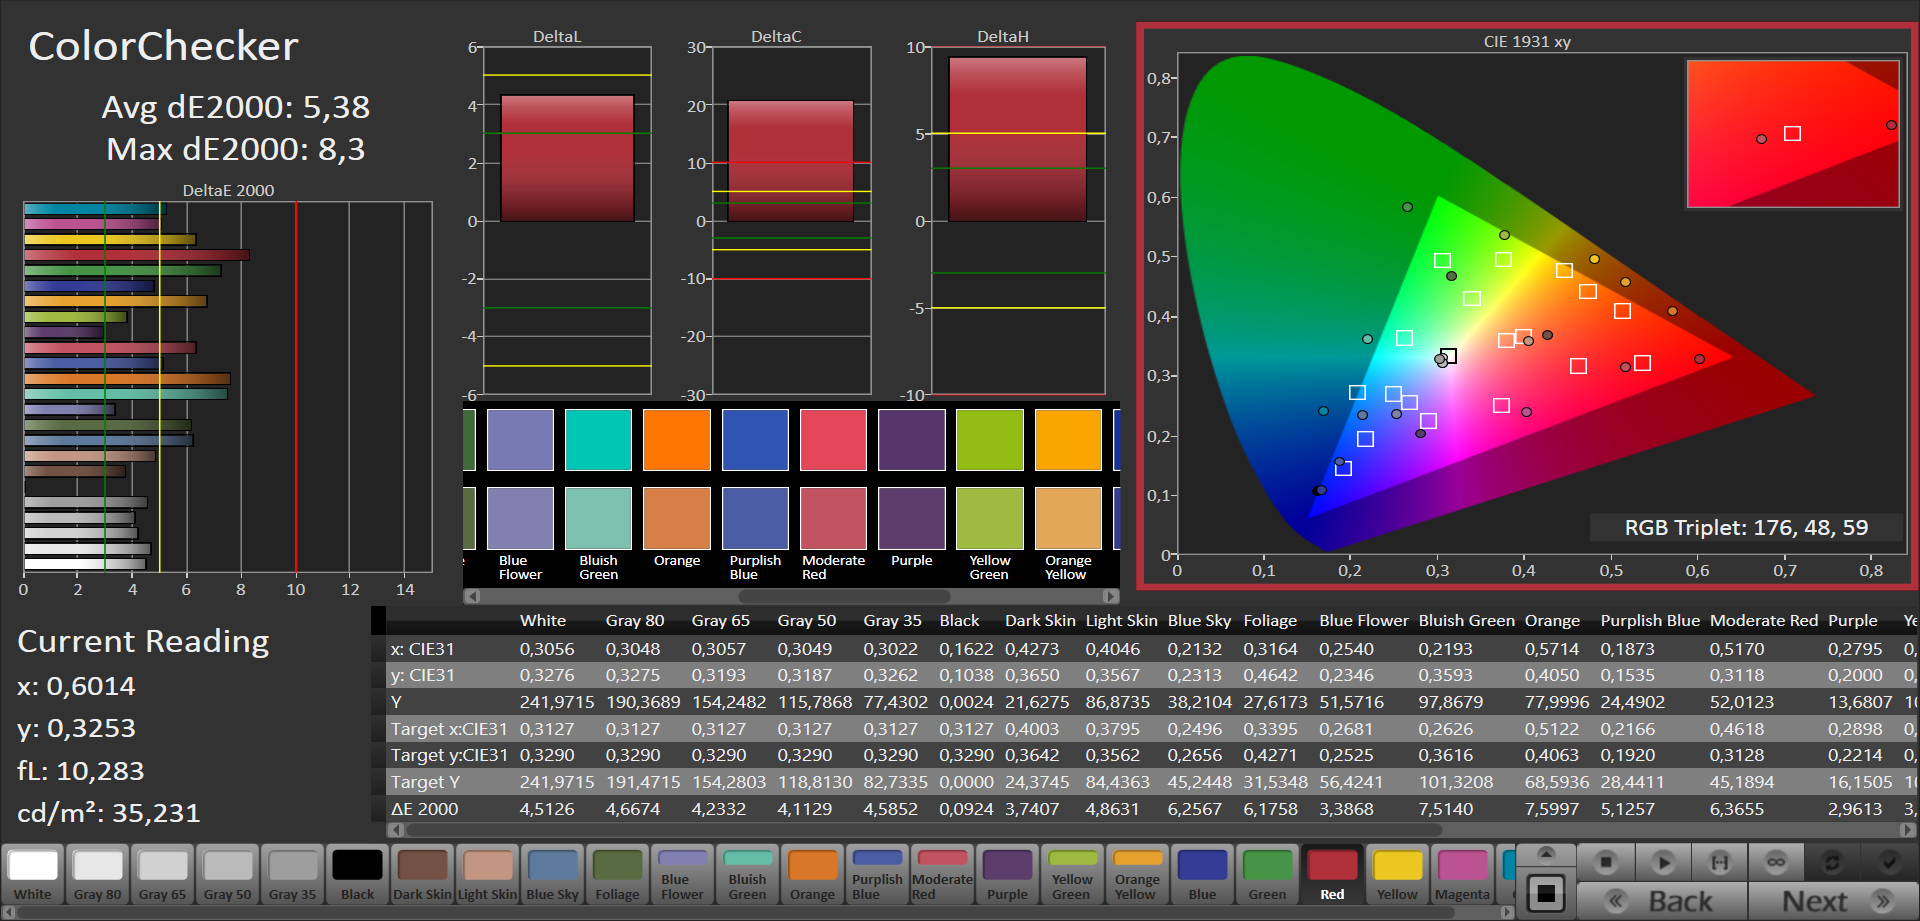Select the Blue patch in the bottom strip

[x=1202, y=875]
